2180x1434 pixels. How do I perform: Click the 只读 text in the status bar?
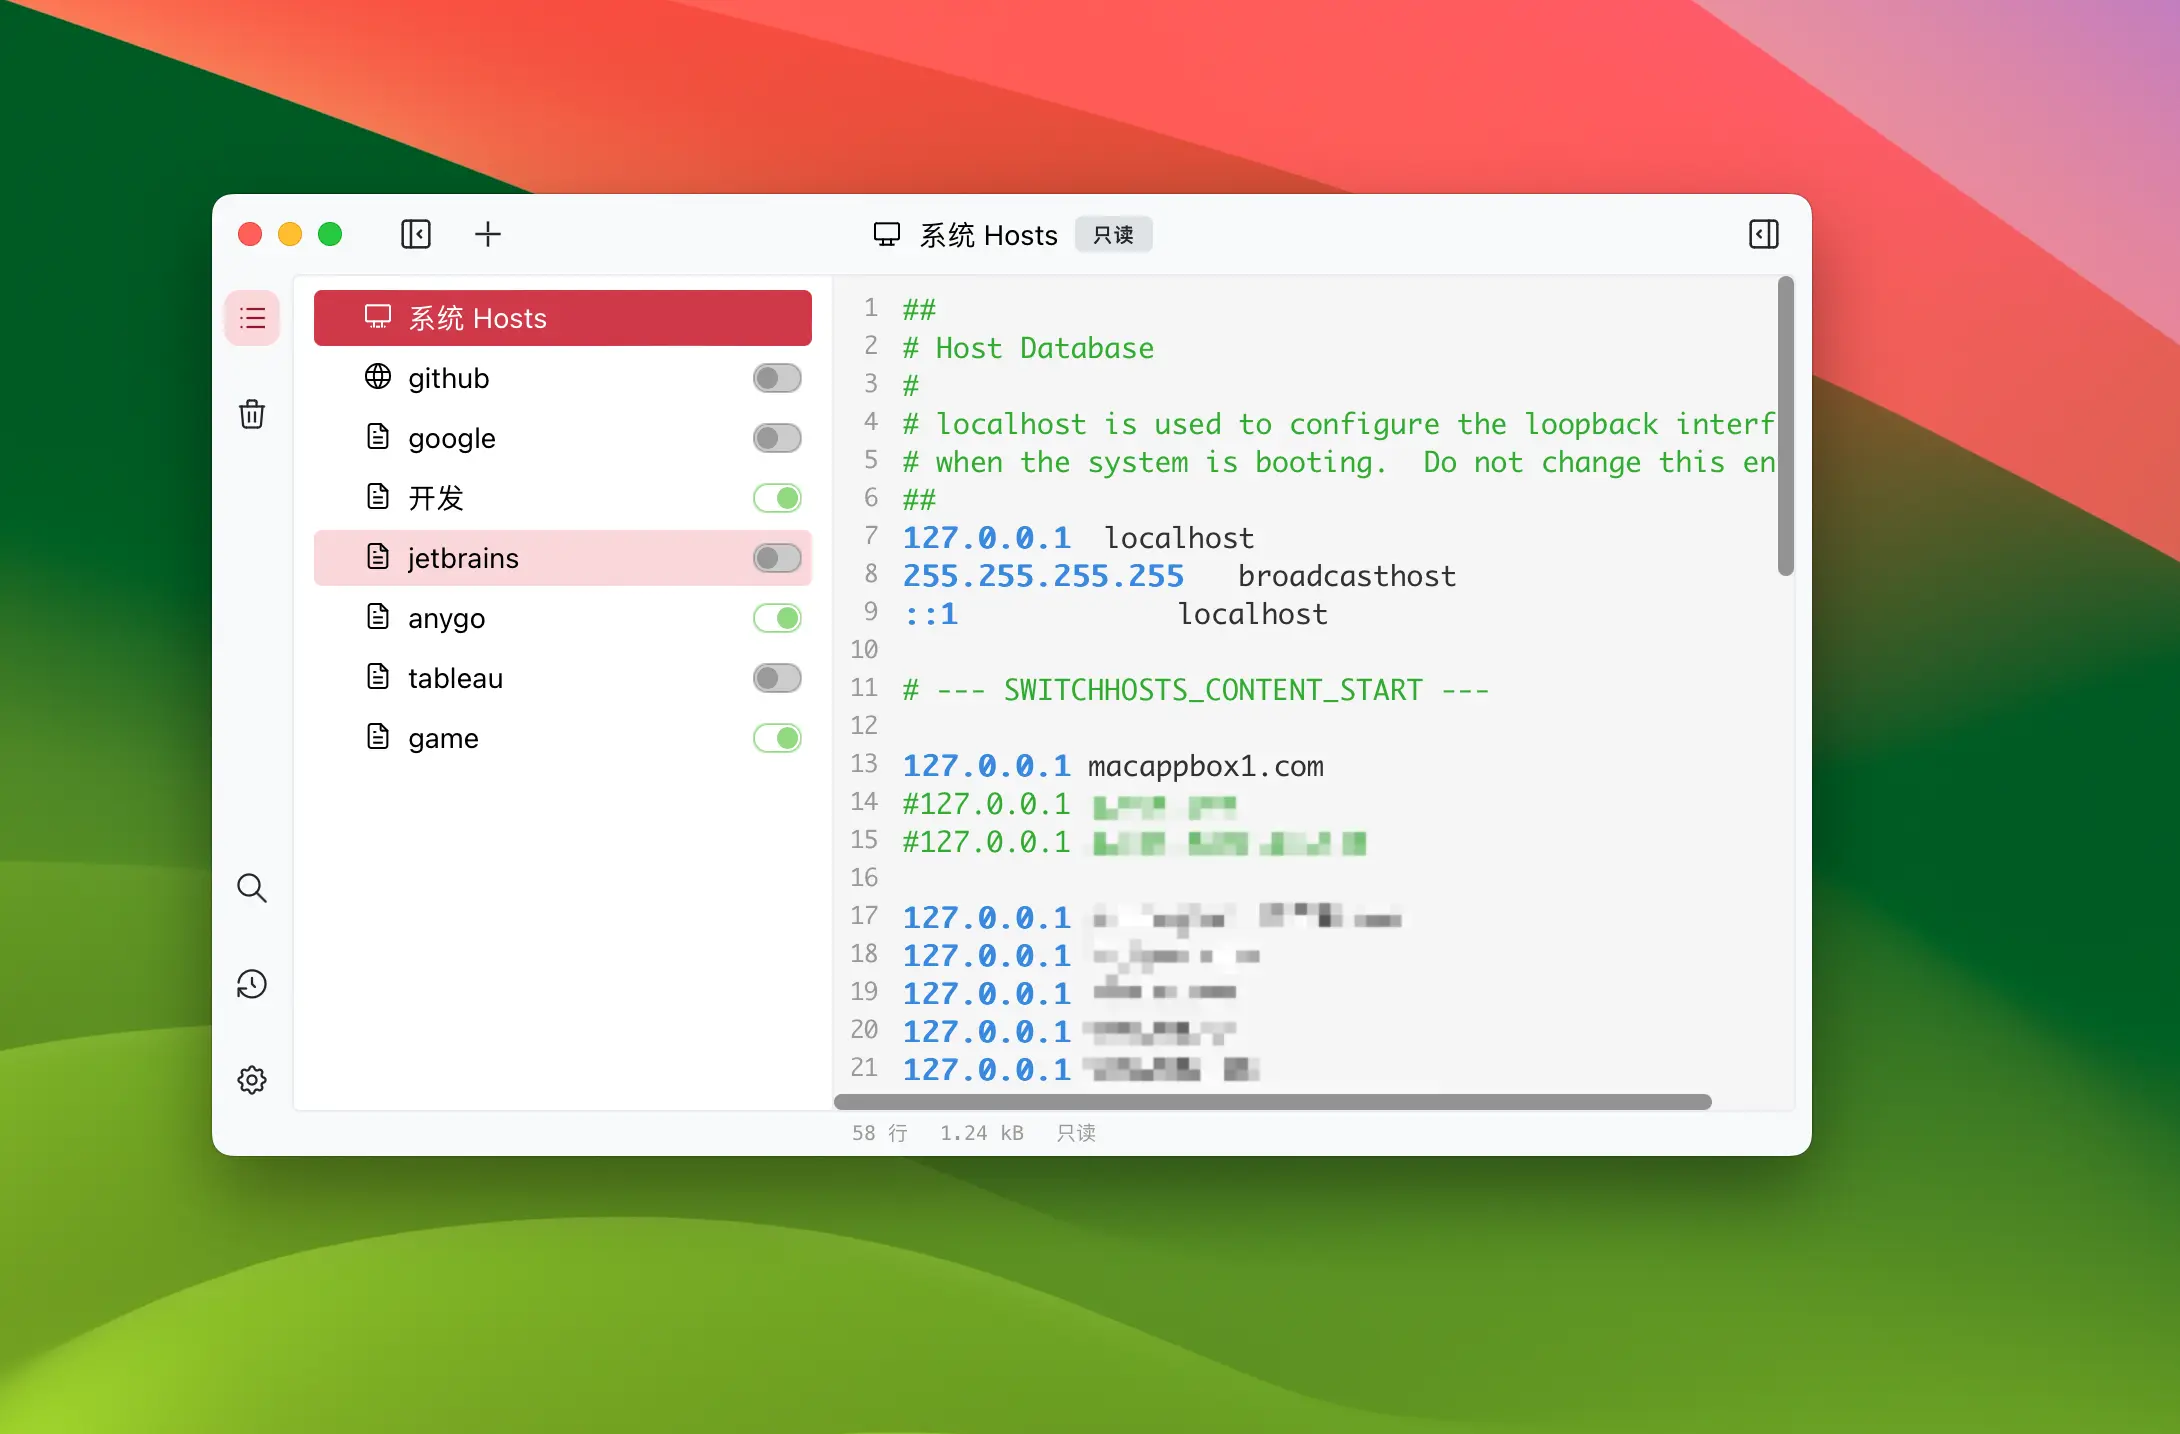[x=1077, y=1133]
